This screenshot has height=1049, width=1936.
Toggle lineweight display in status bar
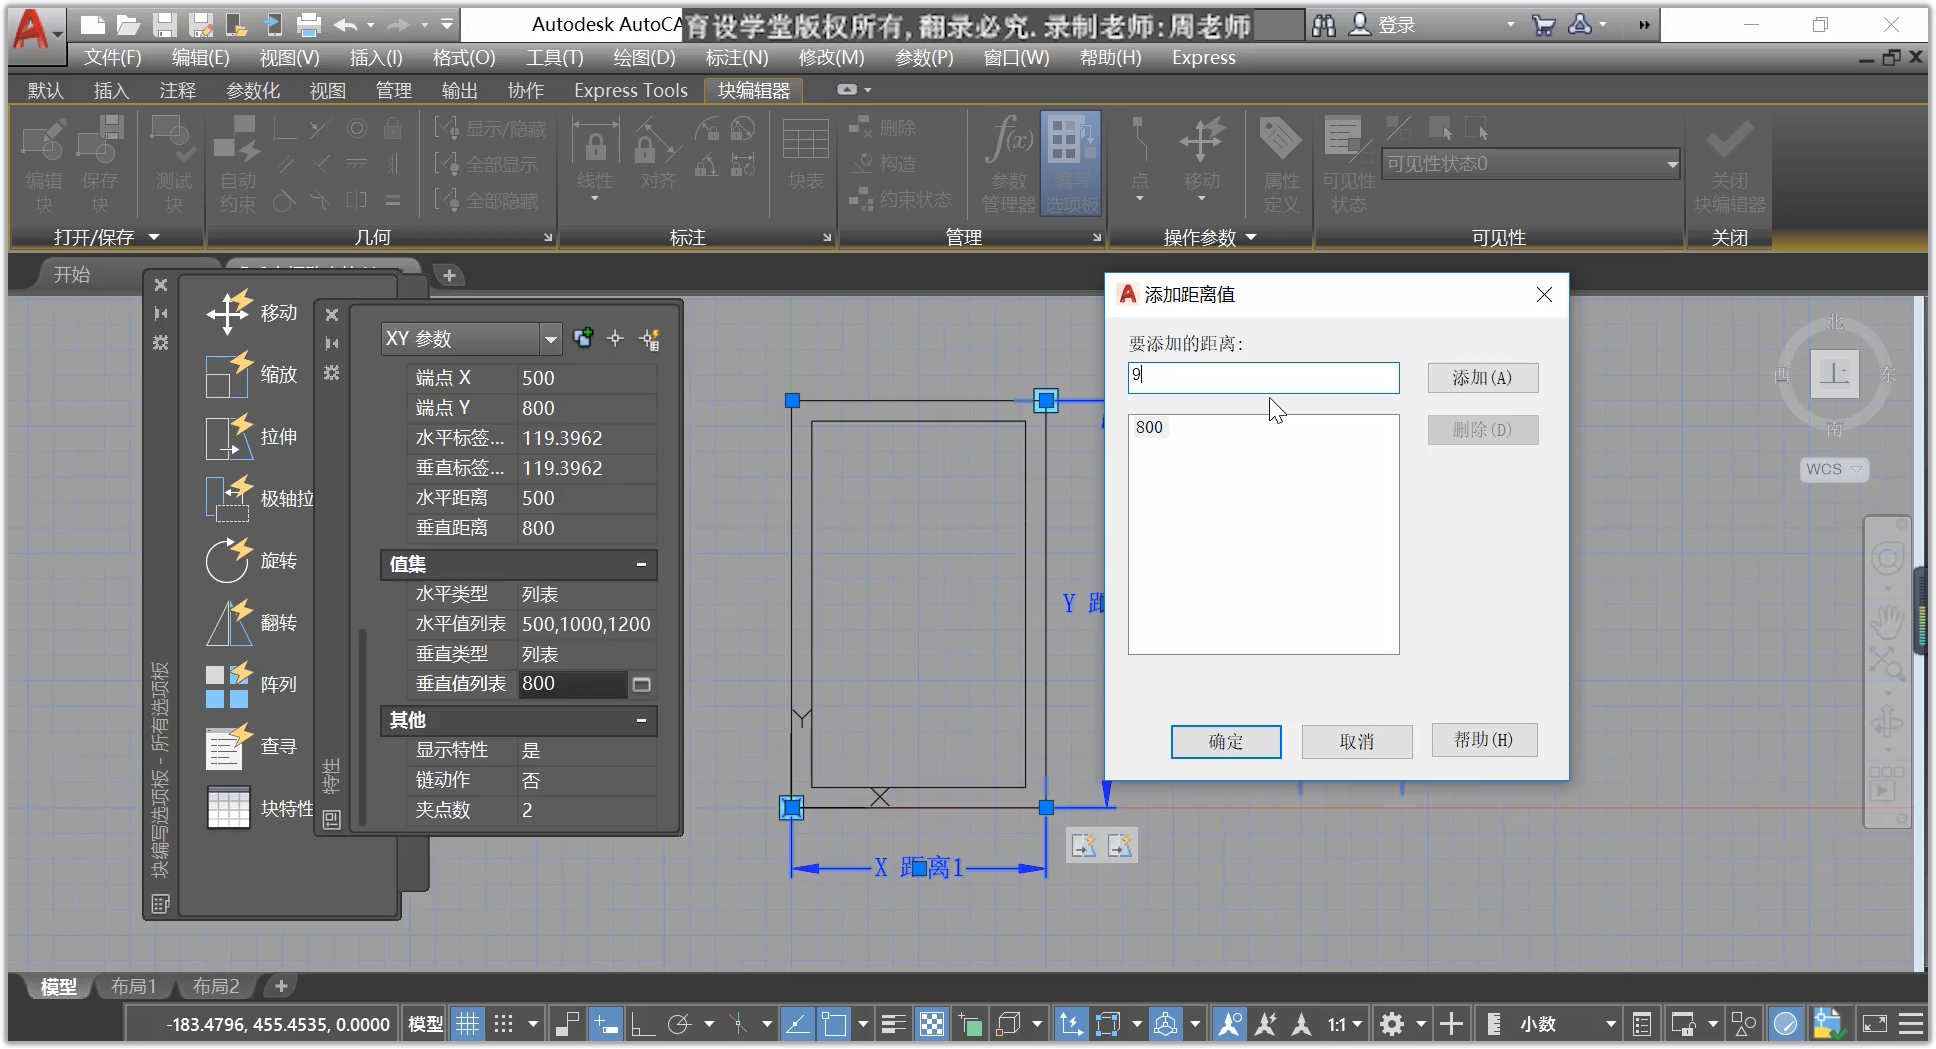[x=893, y=1024]
